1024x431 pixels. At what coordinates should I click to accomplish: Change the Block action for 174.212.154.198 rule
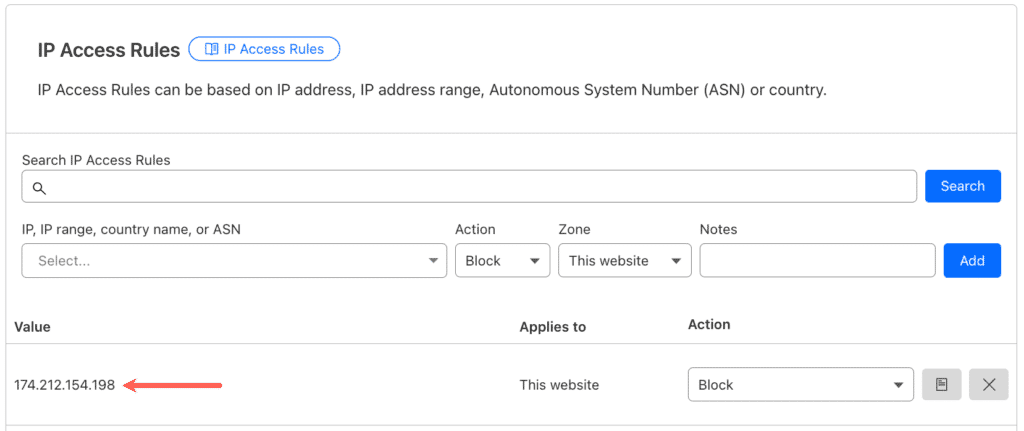[800, 385]
